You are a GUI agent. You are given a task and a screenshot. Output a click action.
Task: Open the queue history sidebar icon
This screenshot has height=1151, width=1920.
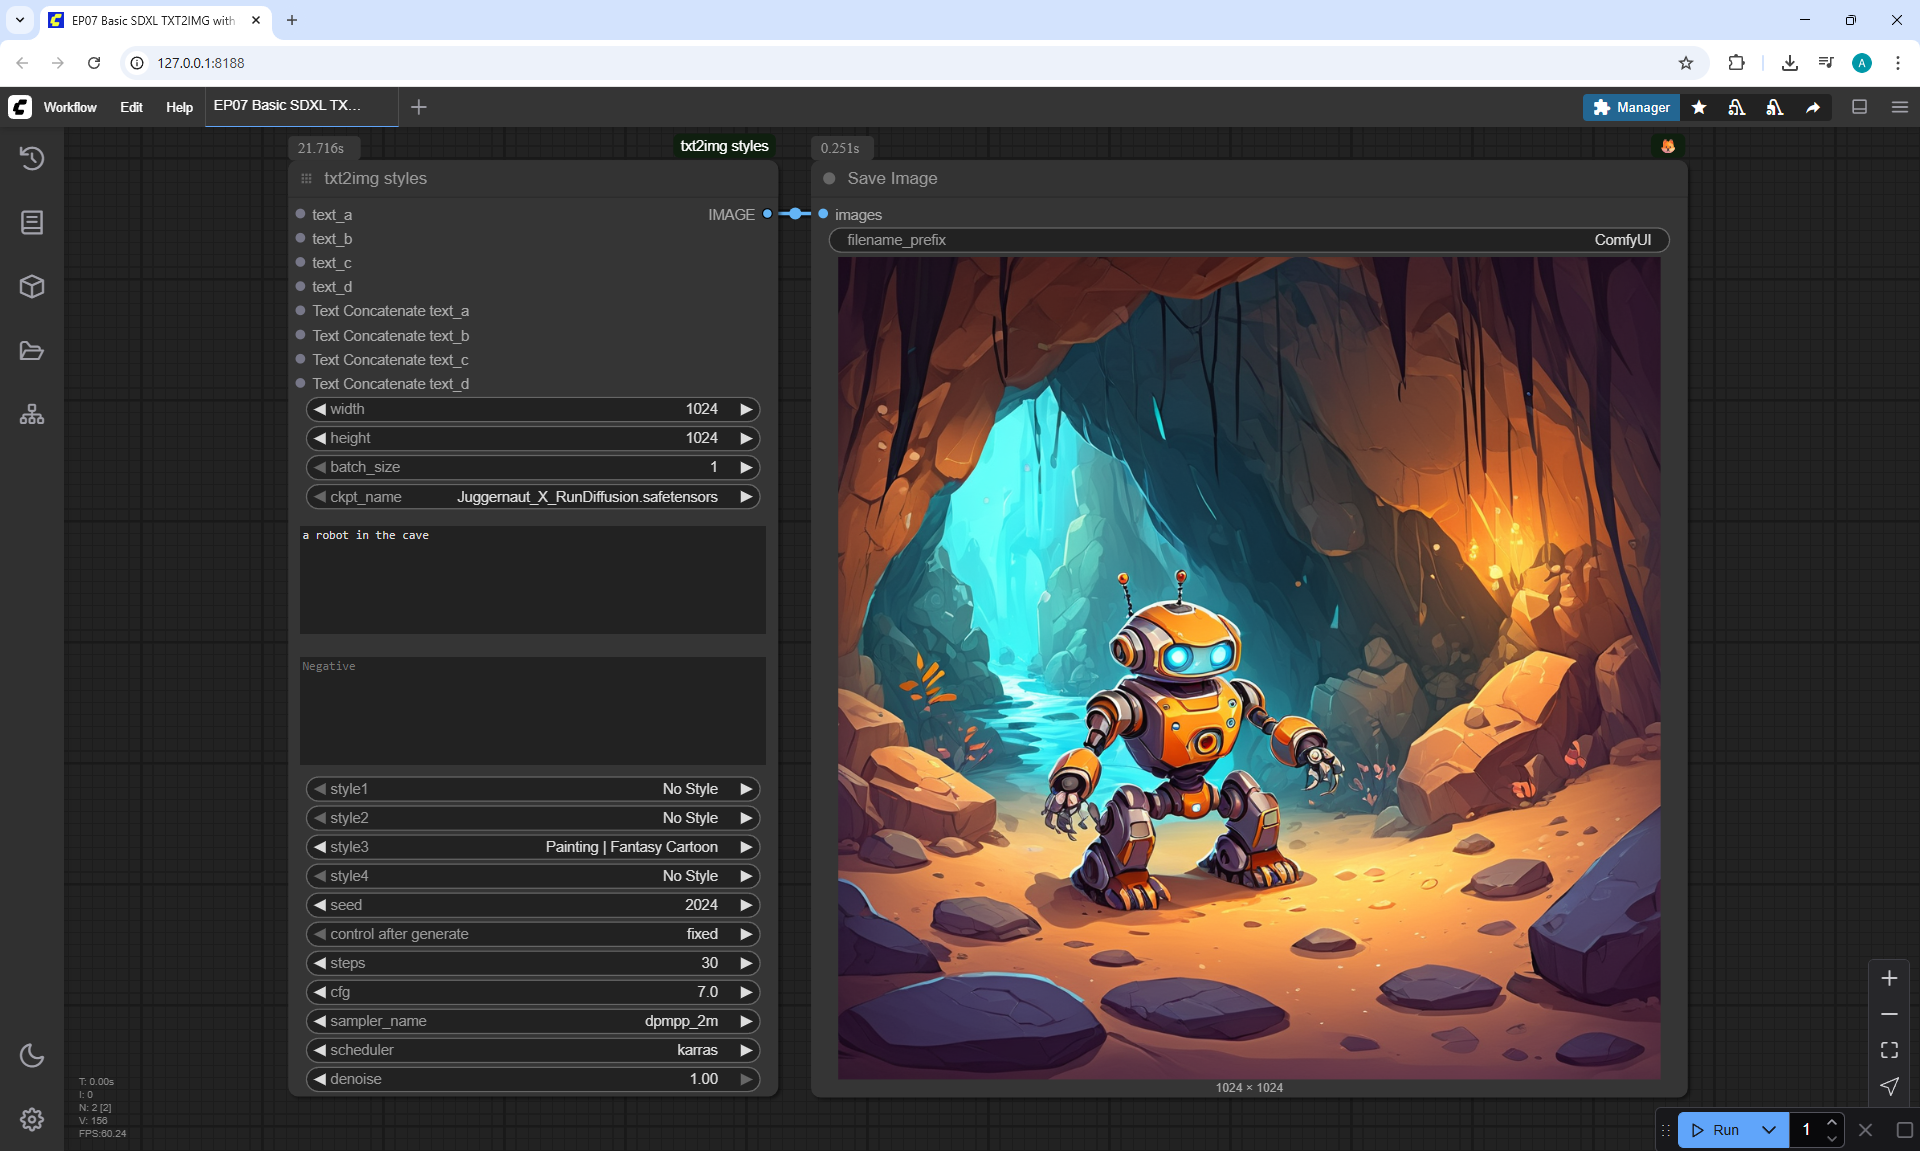click(x=32, y=158)
